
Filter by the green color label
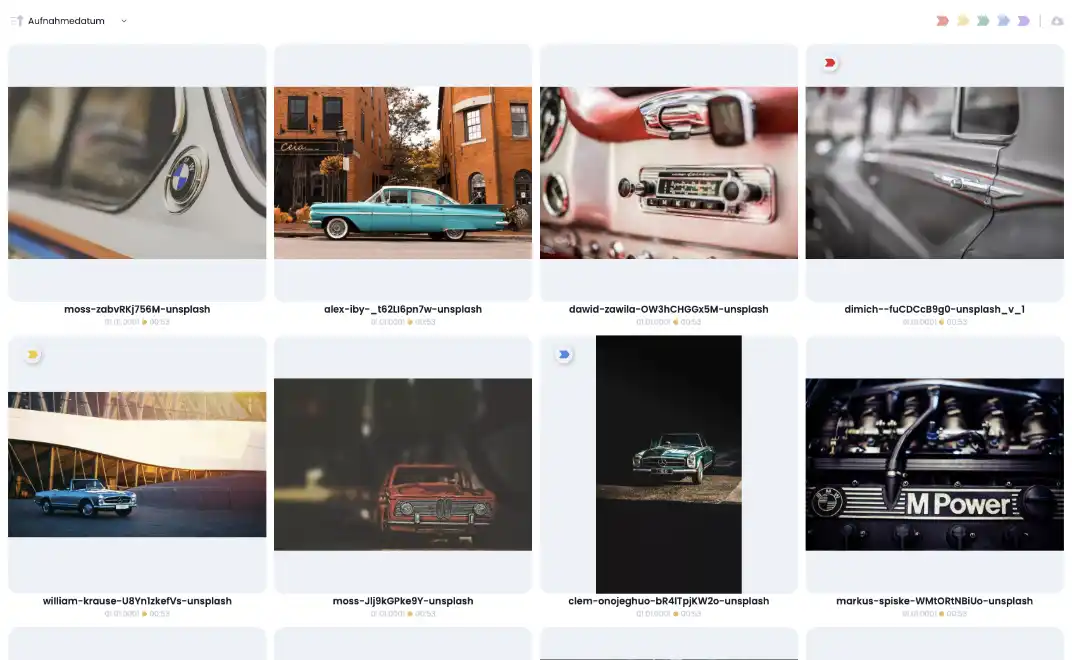[983, 21]
